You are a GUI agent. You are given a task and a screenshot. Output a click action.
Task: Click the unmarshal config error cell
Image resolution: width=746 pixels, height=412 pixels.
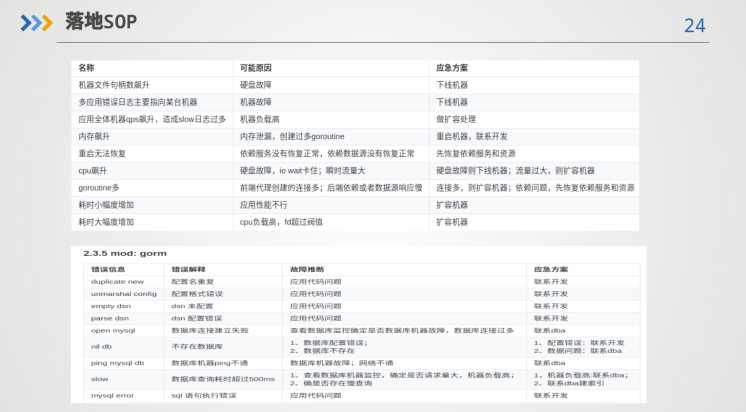(x=124, y=294)
